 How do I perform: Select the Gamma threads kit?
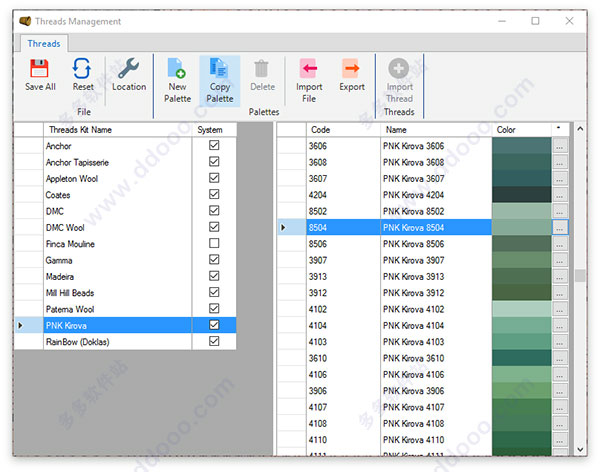coord(117,260)
